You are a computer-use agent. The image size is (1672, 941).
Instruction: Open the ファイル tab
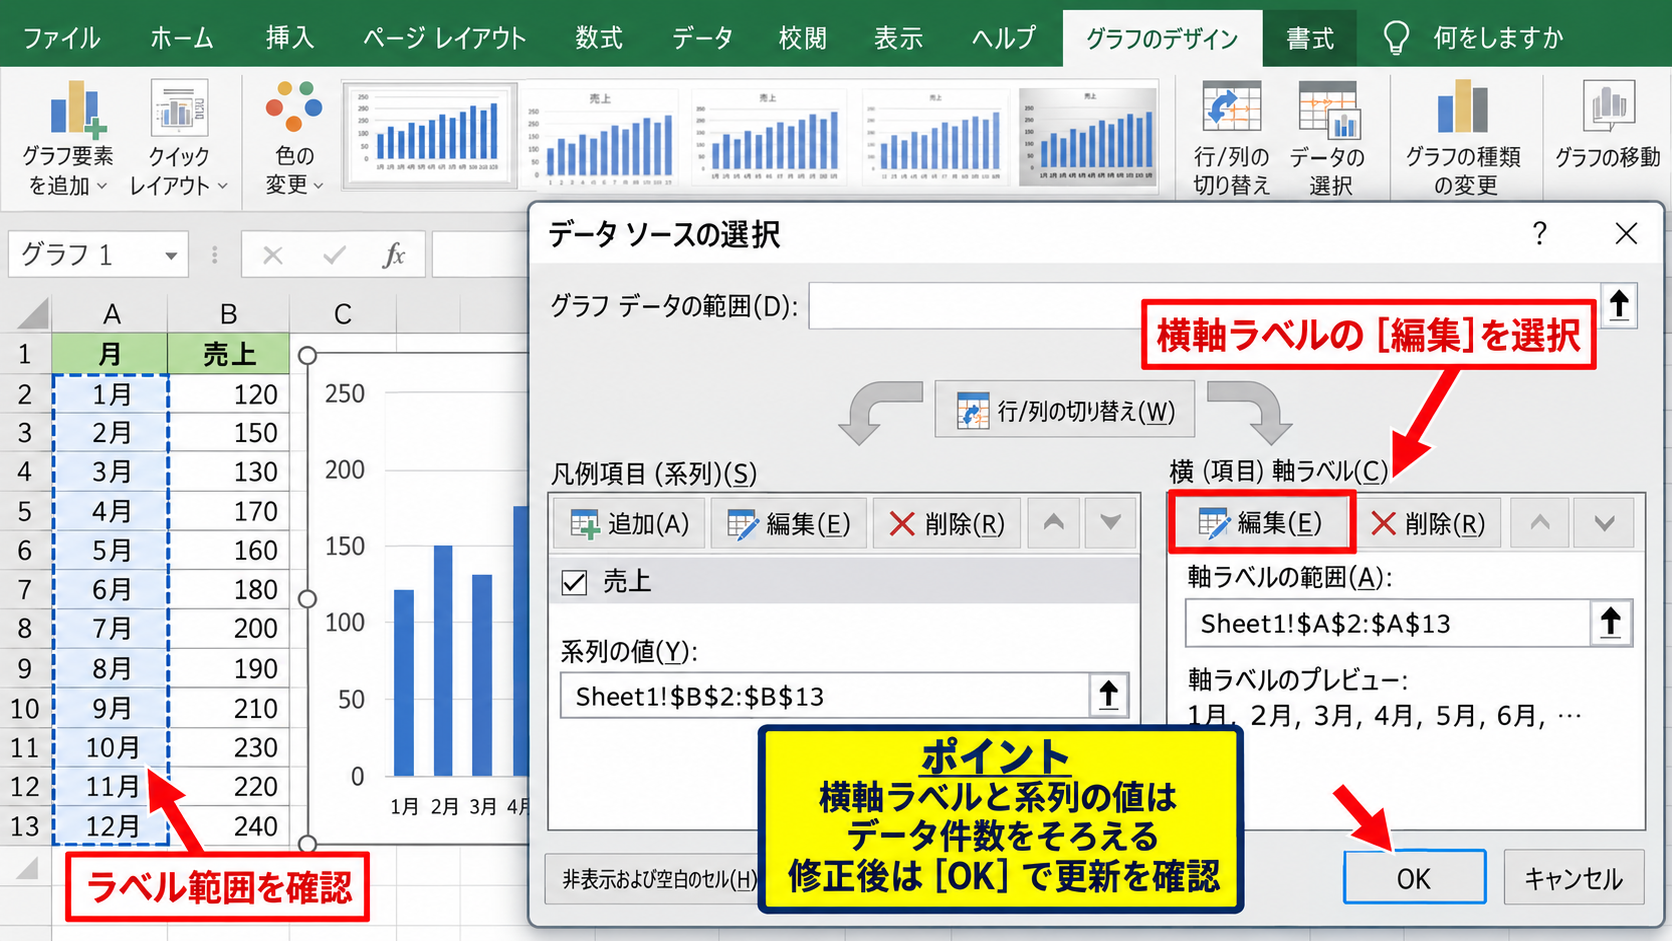coord(61,38)
